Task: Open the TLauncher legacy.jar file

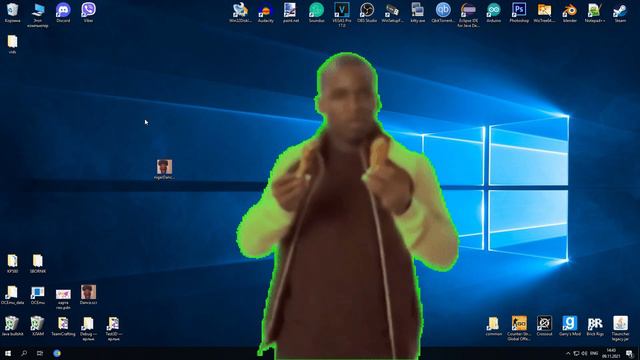Action: click(x=620, y=329)
